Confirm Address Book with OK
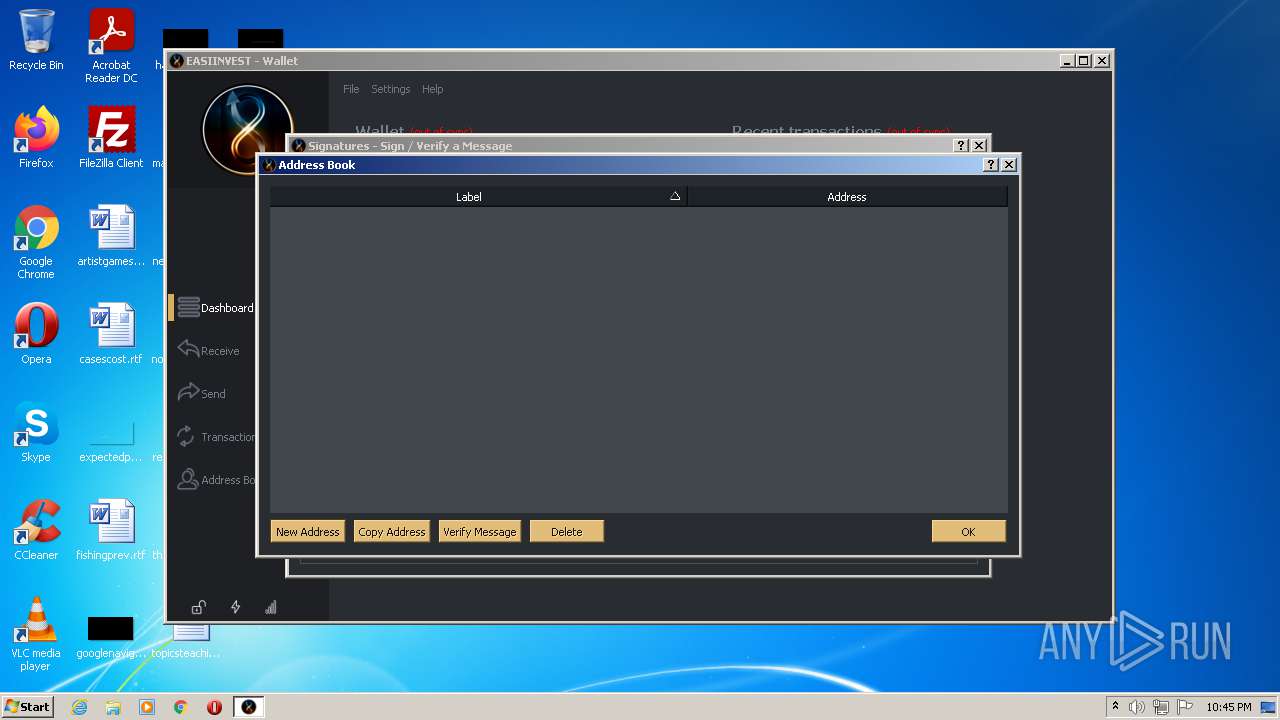This screenshot has width=1280, height=720. [968, 532]
